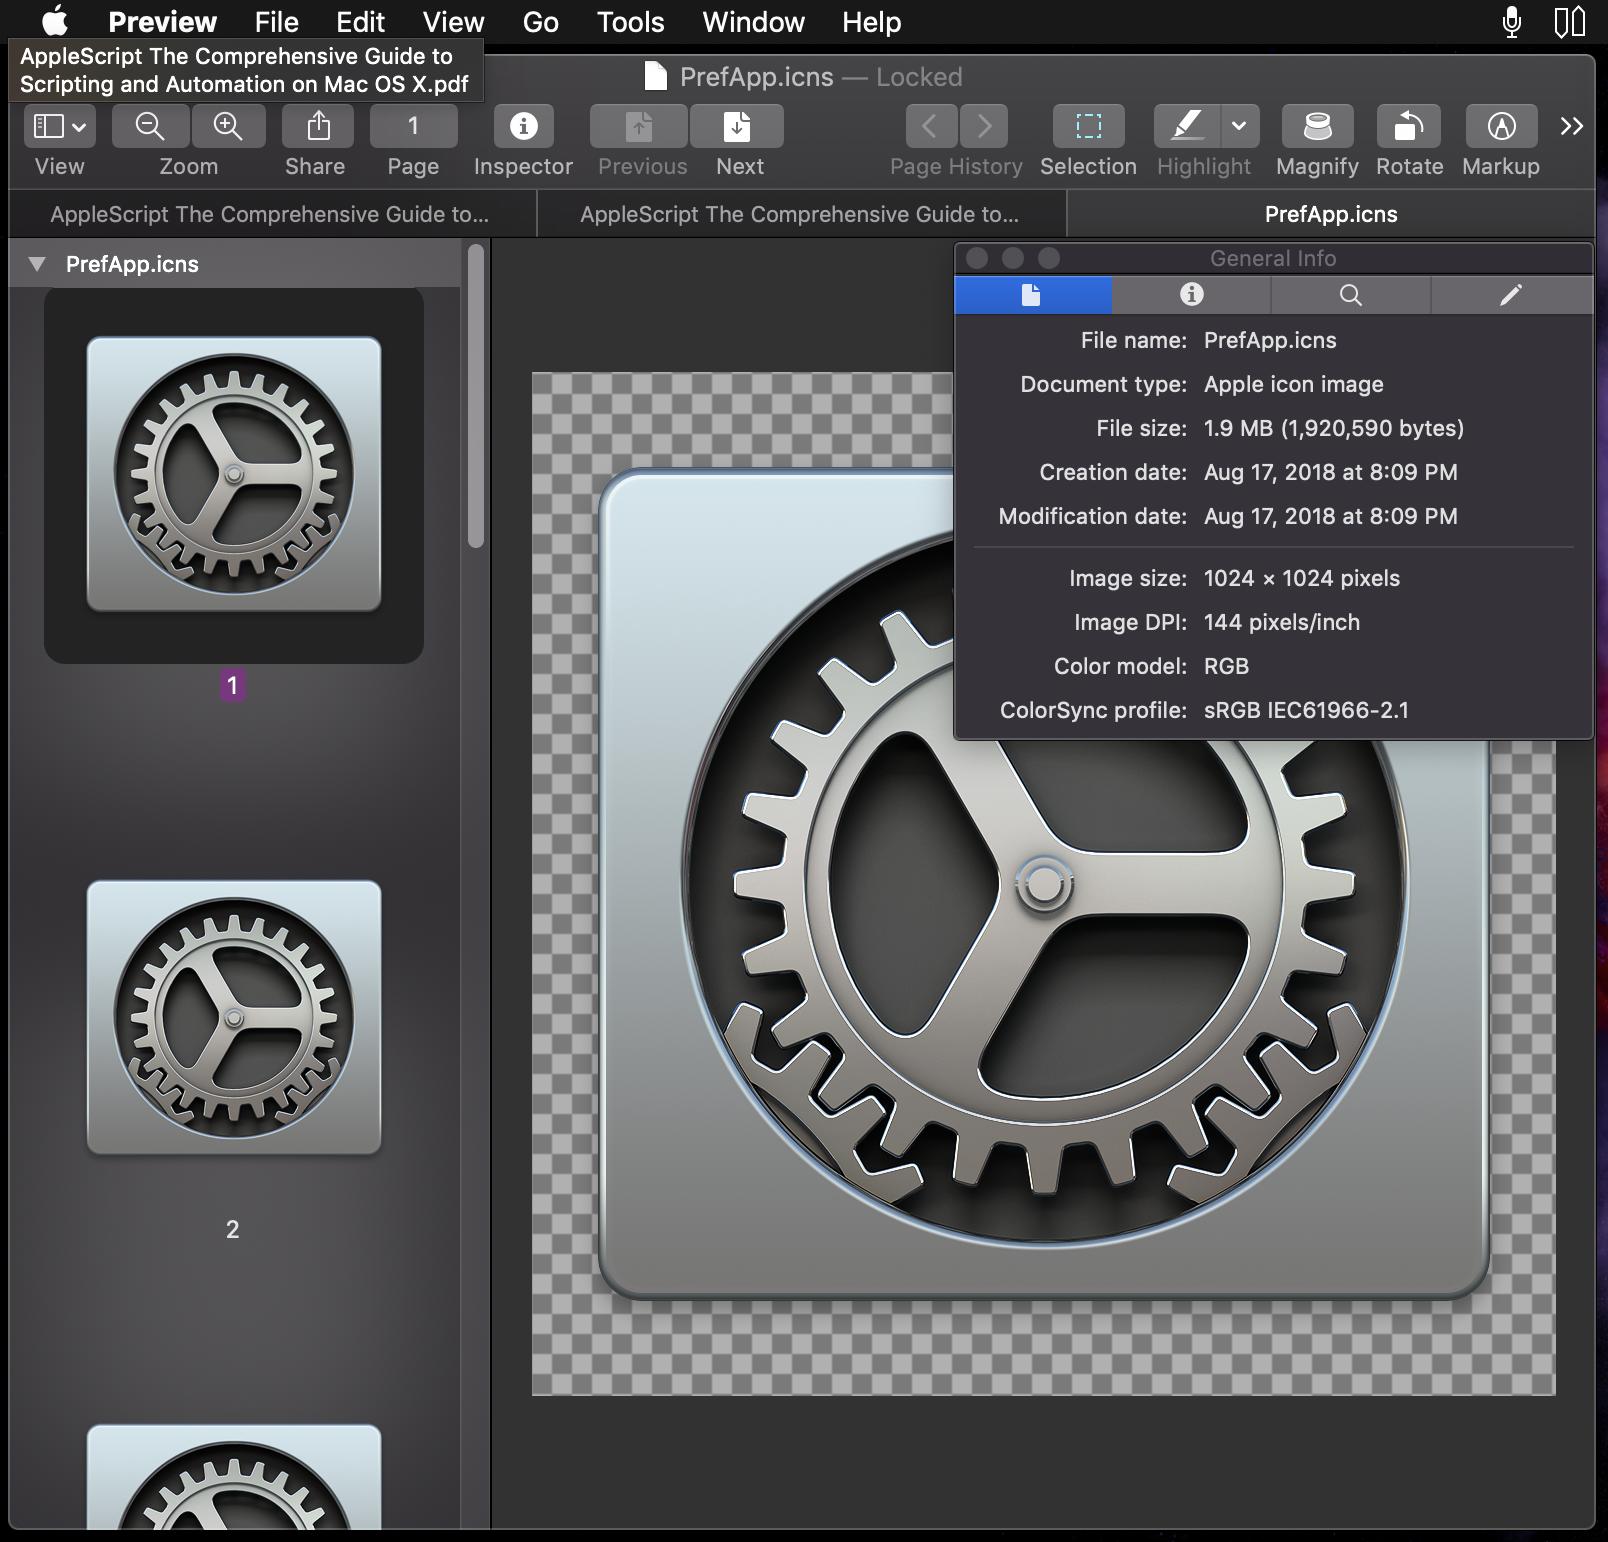
Task: Click the Inspector info icon in toolbar
Action: pos(523,126)
